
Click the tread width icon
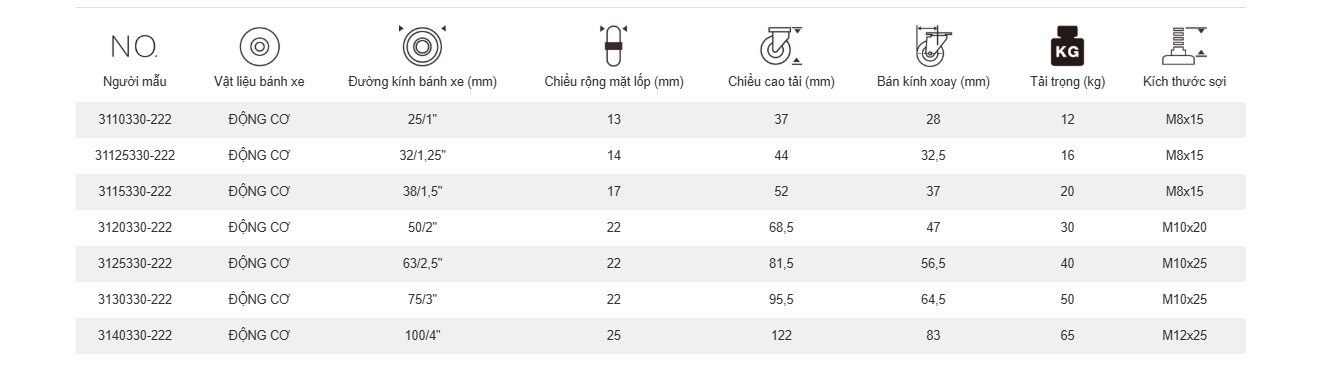pyautogui.click(x=613, y=46)
